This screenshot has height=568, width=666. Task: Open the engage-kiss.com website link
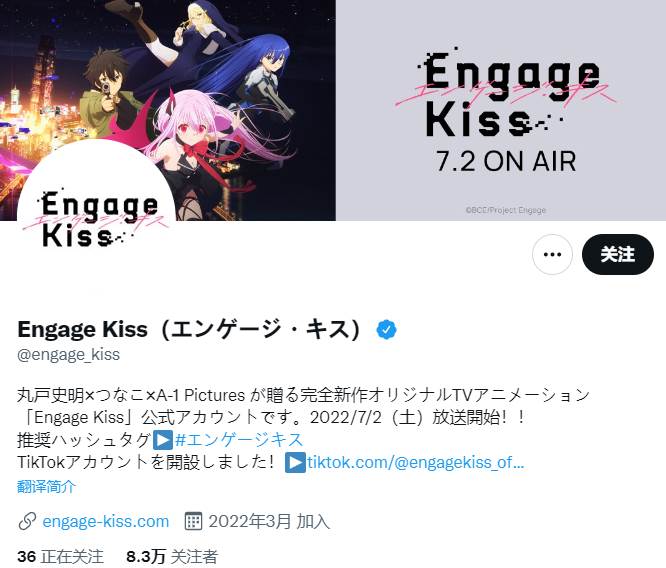point(106,521)
